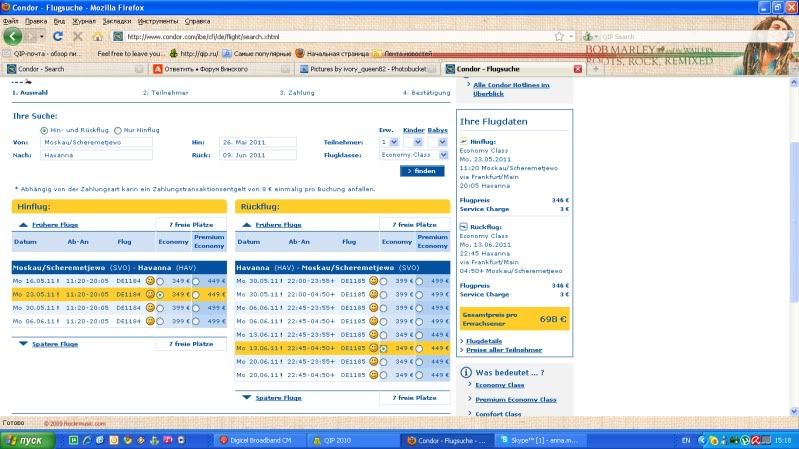Select Economy for 13.06.11 22:45-23:55+ return
Viewport: 799px width, 449px height.
[383, 335]
